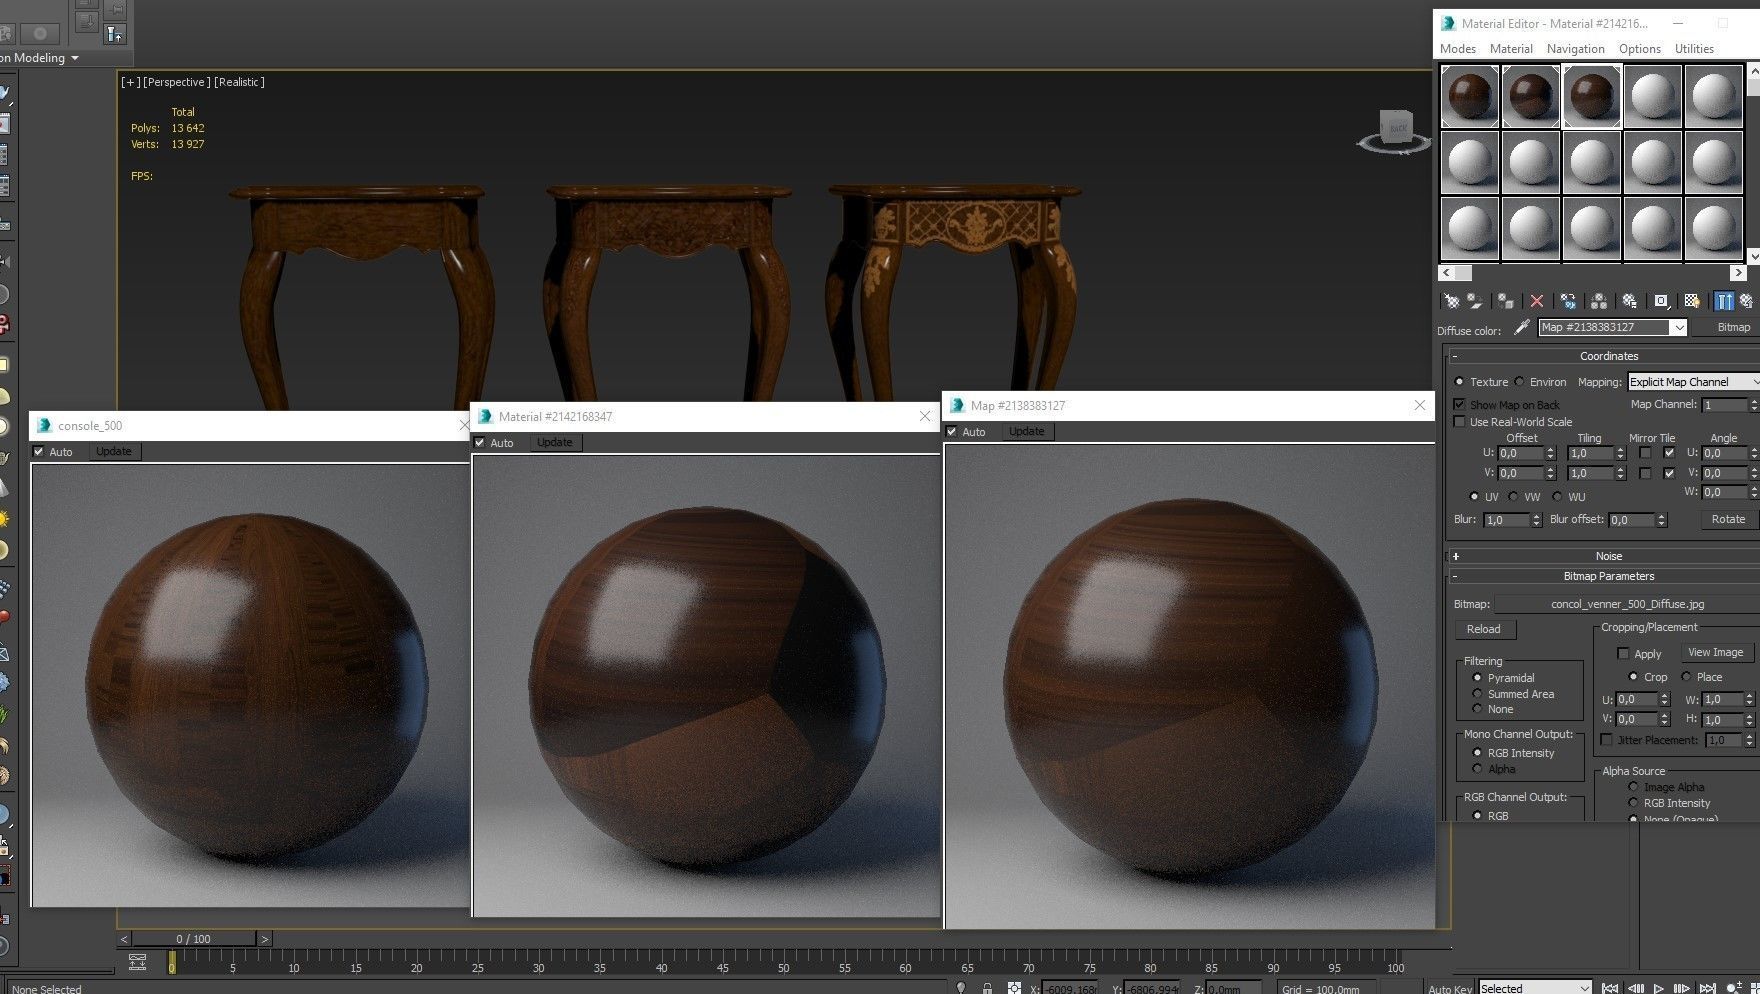
Task: Select the VW radio button
Action: click(x=1513, y=497)
